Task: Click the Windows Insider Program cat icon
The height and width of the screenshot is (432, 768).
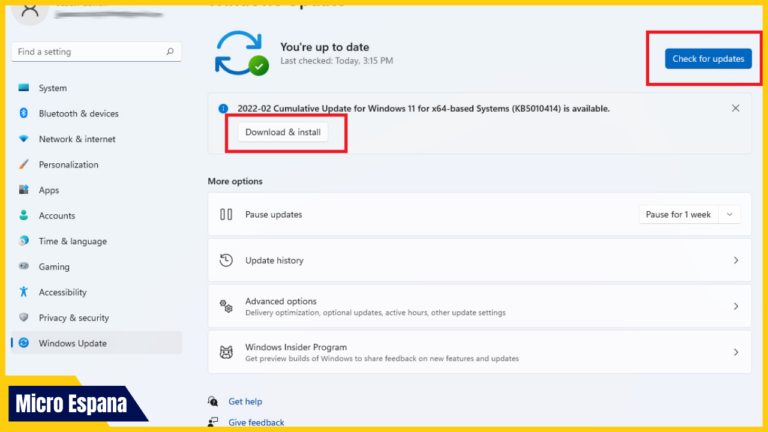Action: coord(226,352)
